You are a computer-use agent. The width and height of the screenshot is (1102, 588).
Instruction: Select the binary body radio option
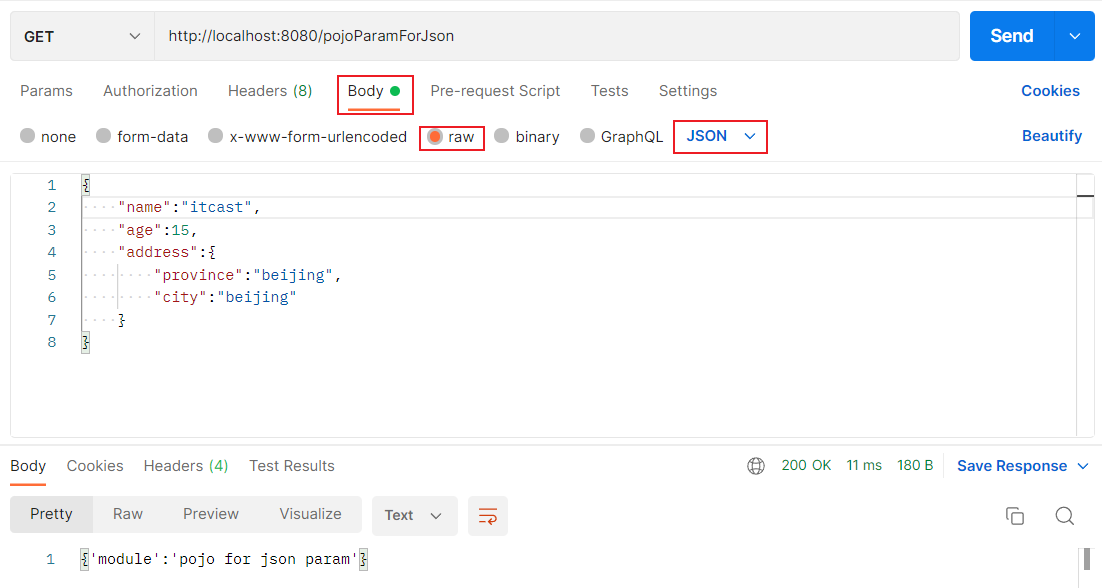coord(501,136)
